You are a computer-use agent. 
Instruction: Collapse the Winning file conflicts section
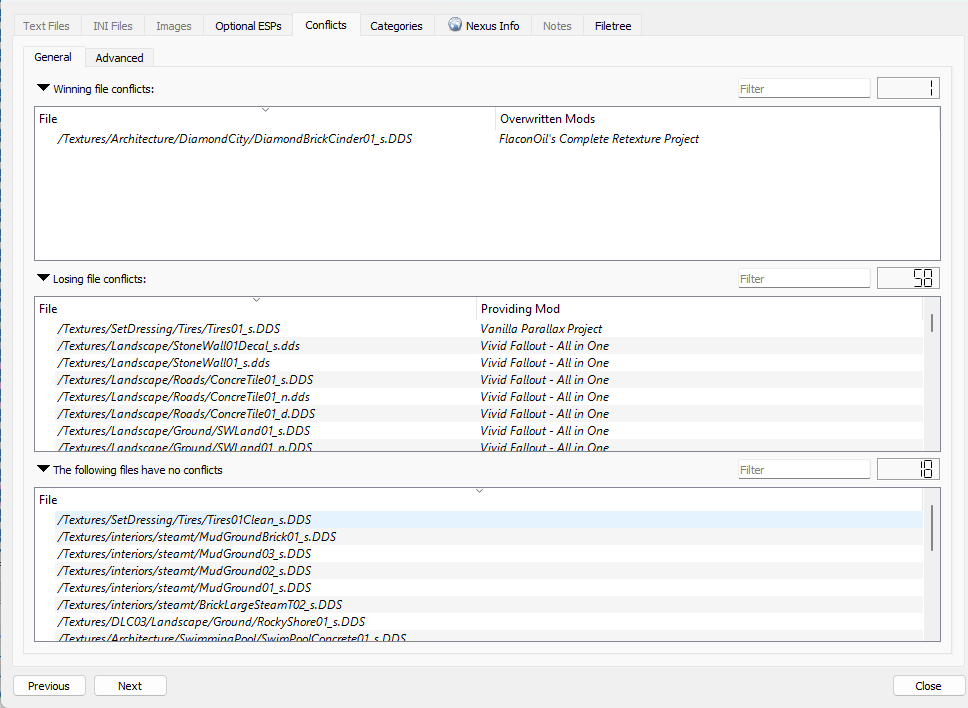pyautogui.click(x=43, y=88)
